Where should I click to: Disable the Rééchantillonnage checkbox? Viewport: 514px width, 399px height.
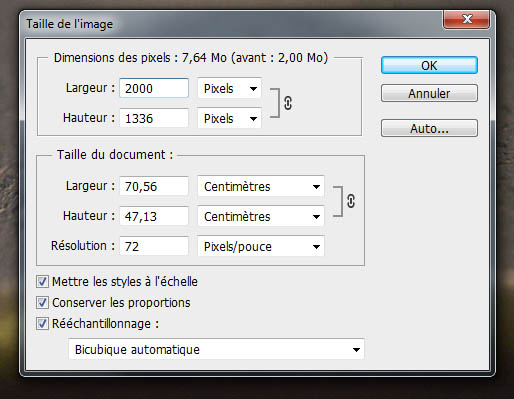pos(42,324)
